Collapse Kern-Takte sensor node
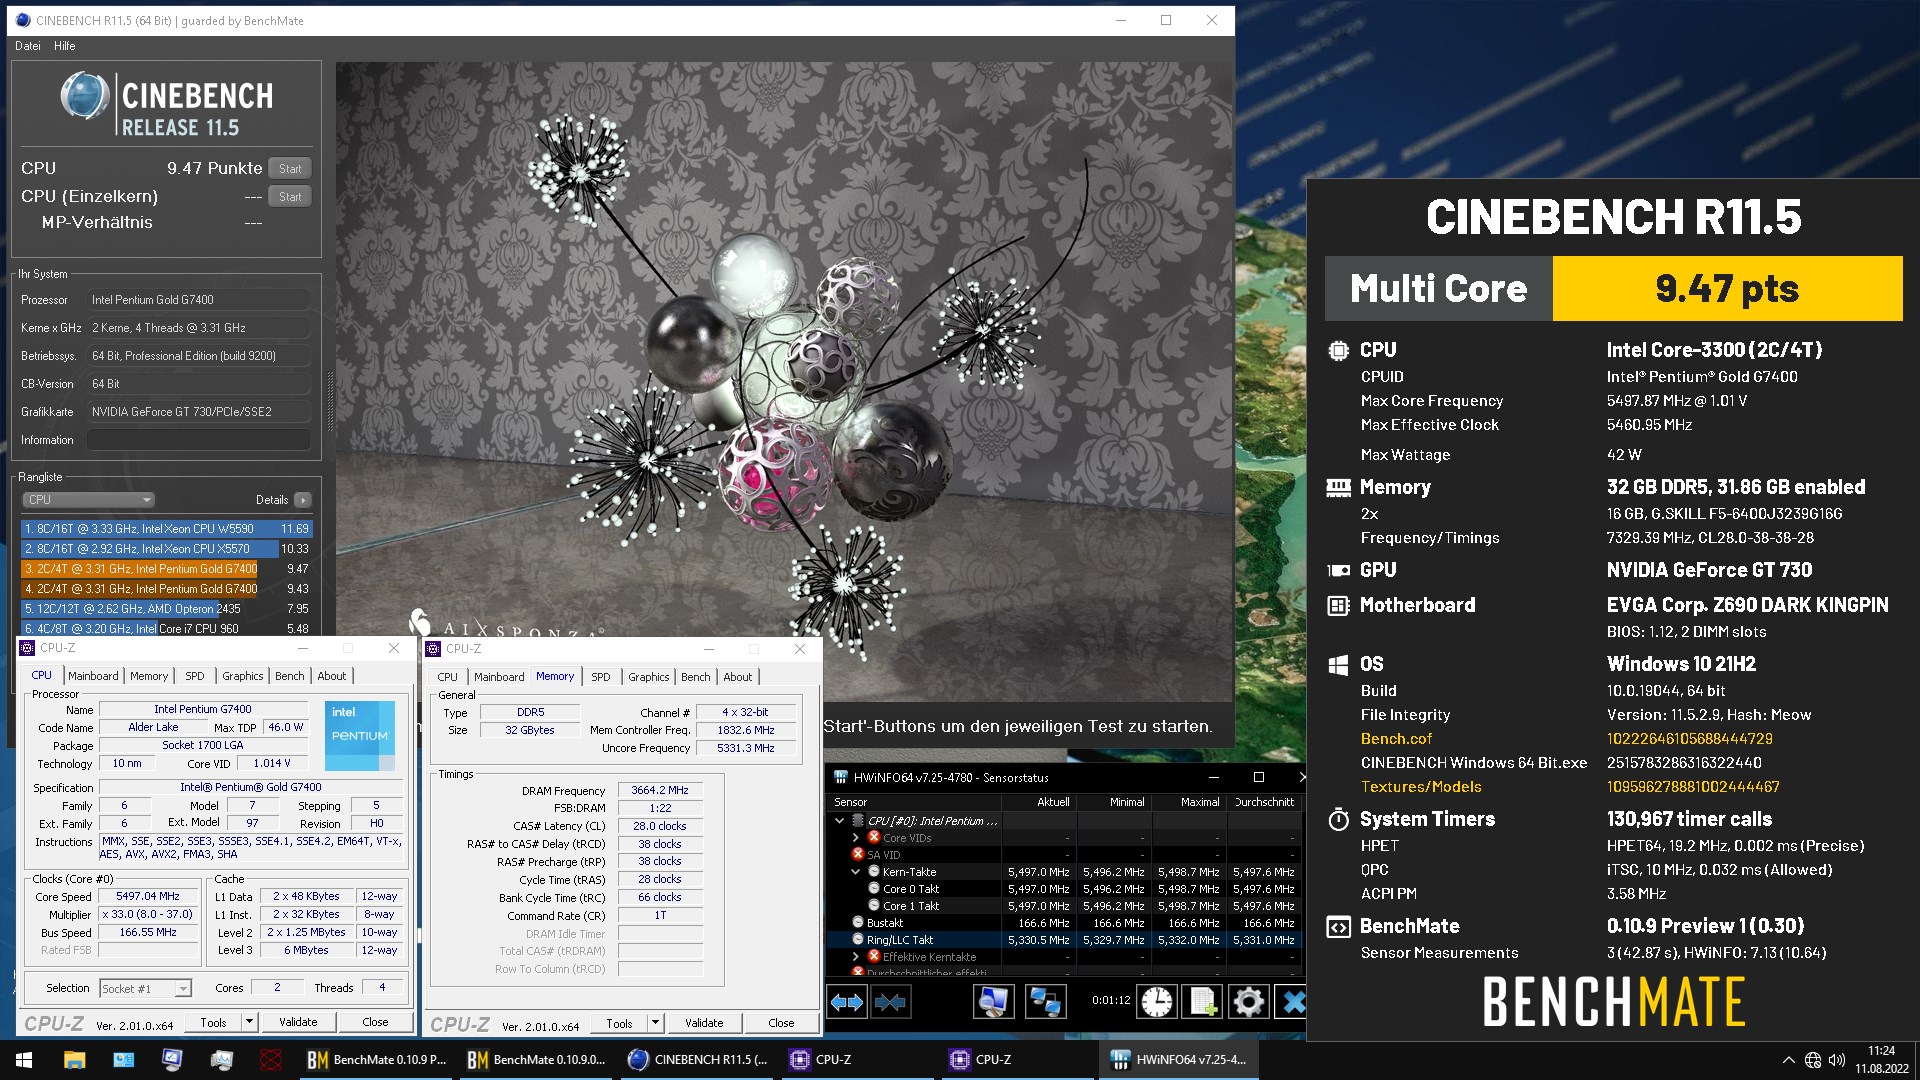This screenshot has height=1080, width=1920. (x=856, y=872)
